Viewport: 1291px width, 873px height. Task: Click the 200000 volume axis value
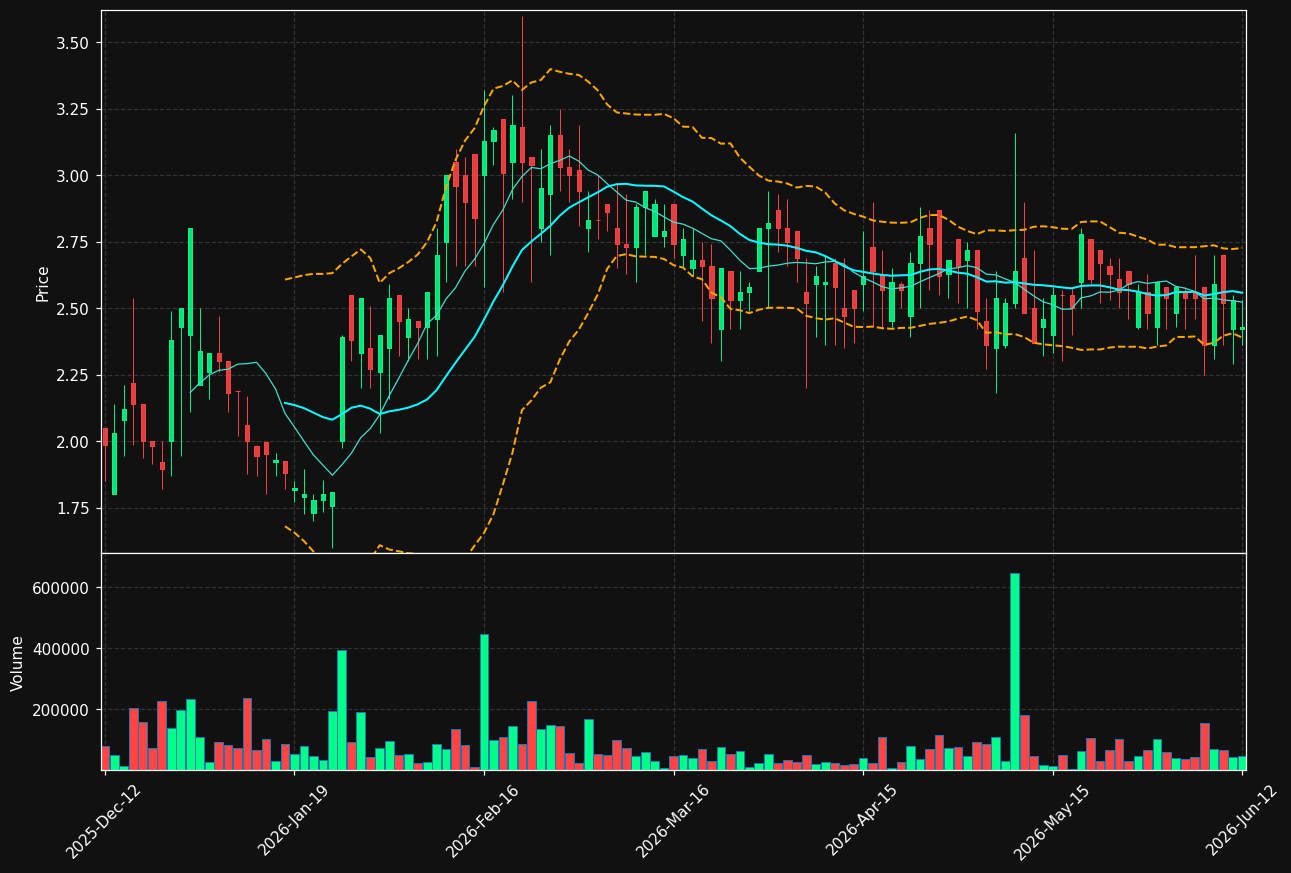63,710
